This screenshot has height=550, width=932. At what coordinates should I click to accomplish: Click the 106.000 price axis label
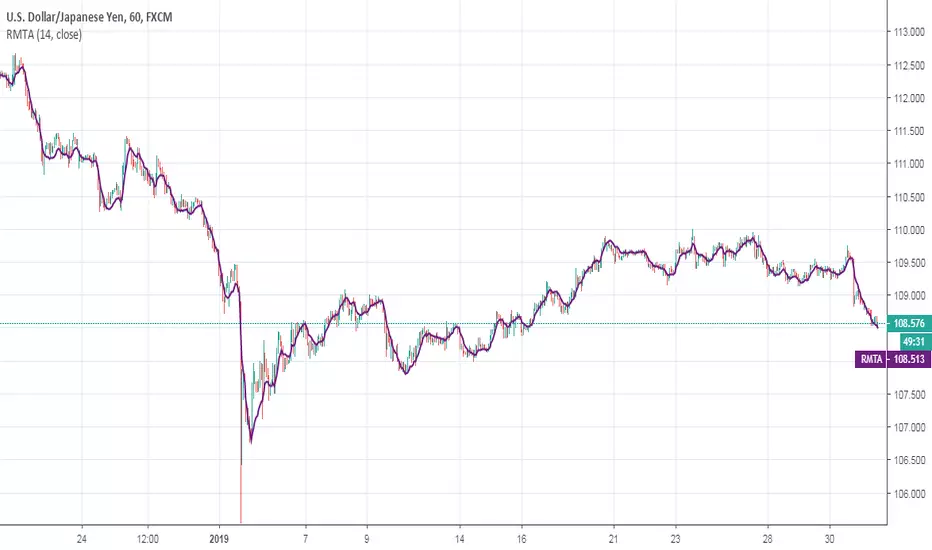pos(908,493)
